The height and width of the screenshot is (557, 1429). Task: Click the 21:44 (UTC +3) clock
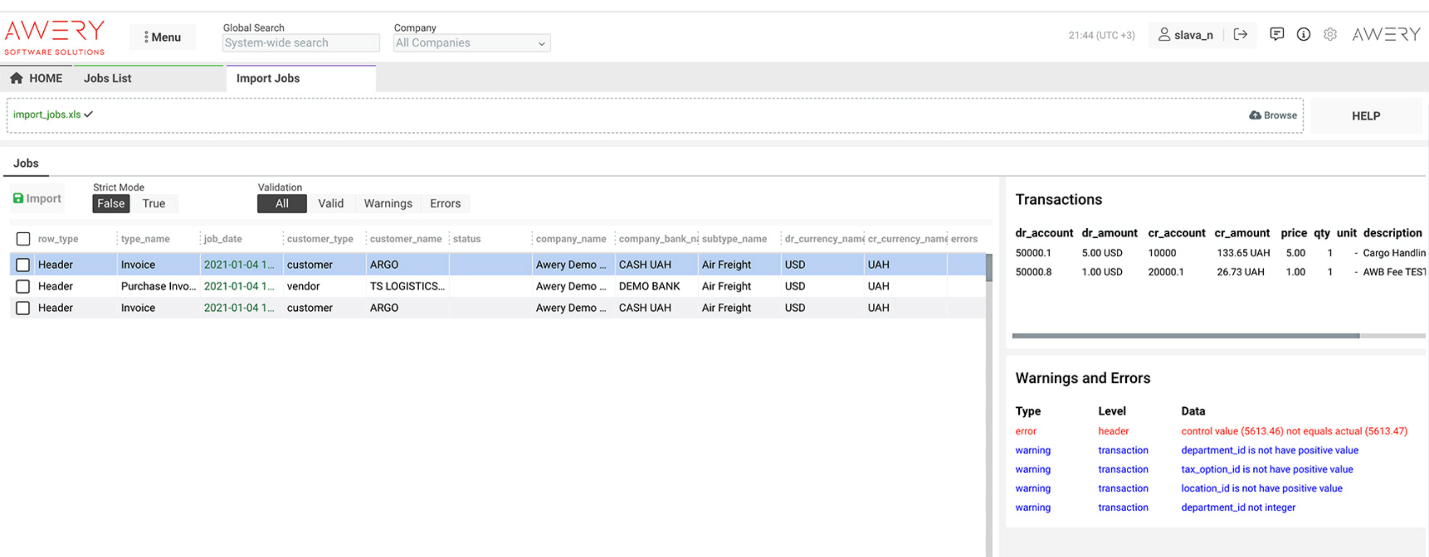click(1101, 35)
